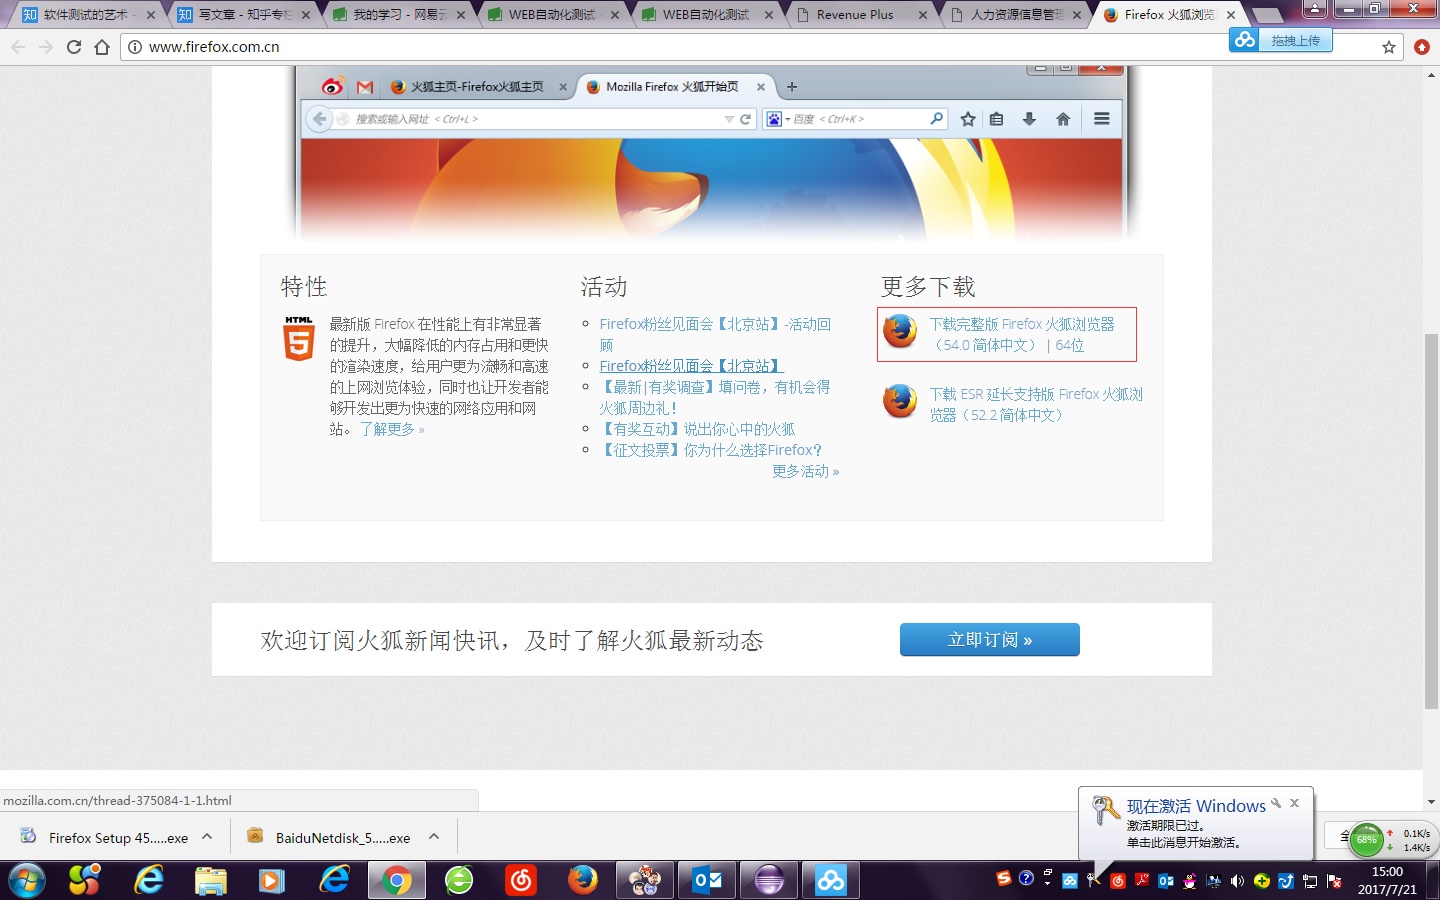The image size is (1440, 900).
Task: Launch Firefox from the taskbar
Action: [x=583, y=880]
